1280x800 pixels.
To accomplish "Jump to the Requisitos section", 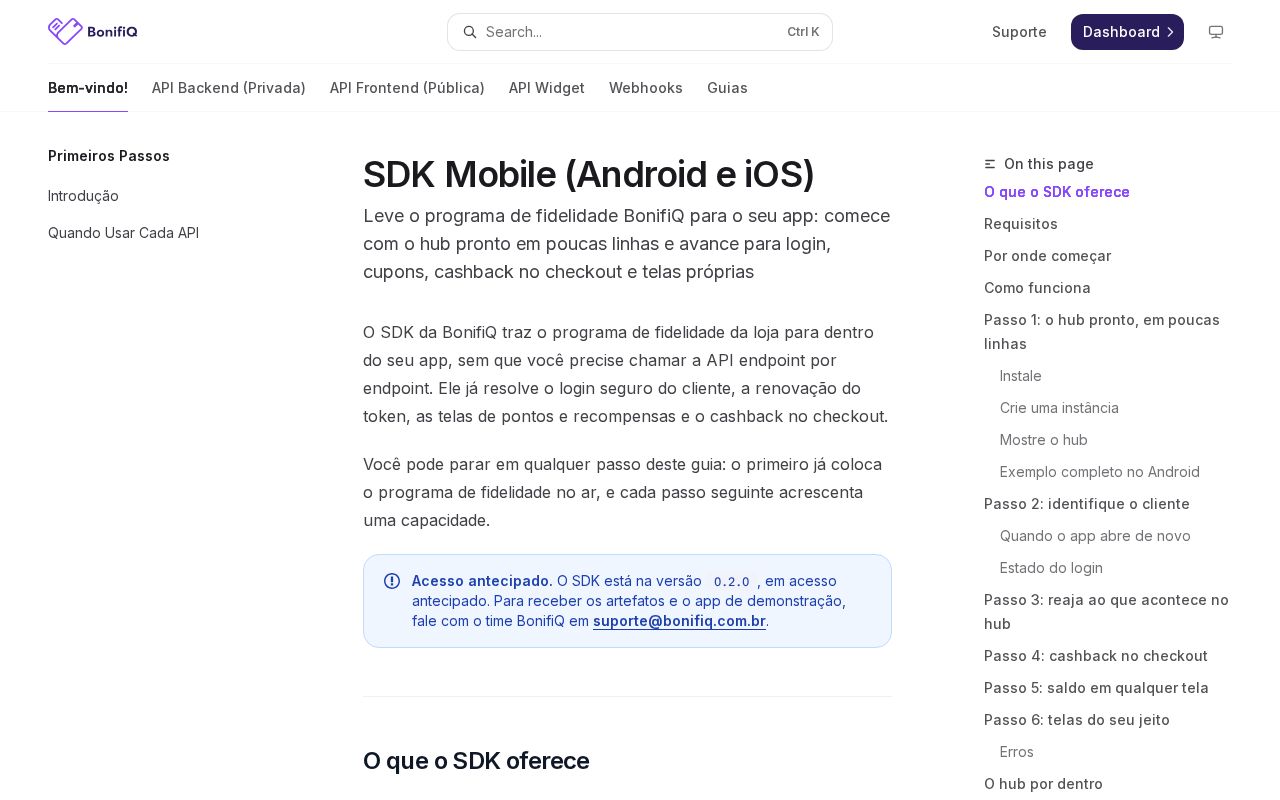I will (x=1021, y=224).
